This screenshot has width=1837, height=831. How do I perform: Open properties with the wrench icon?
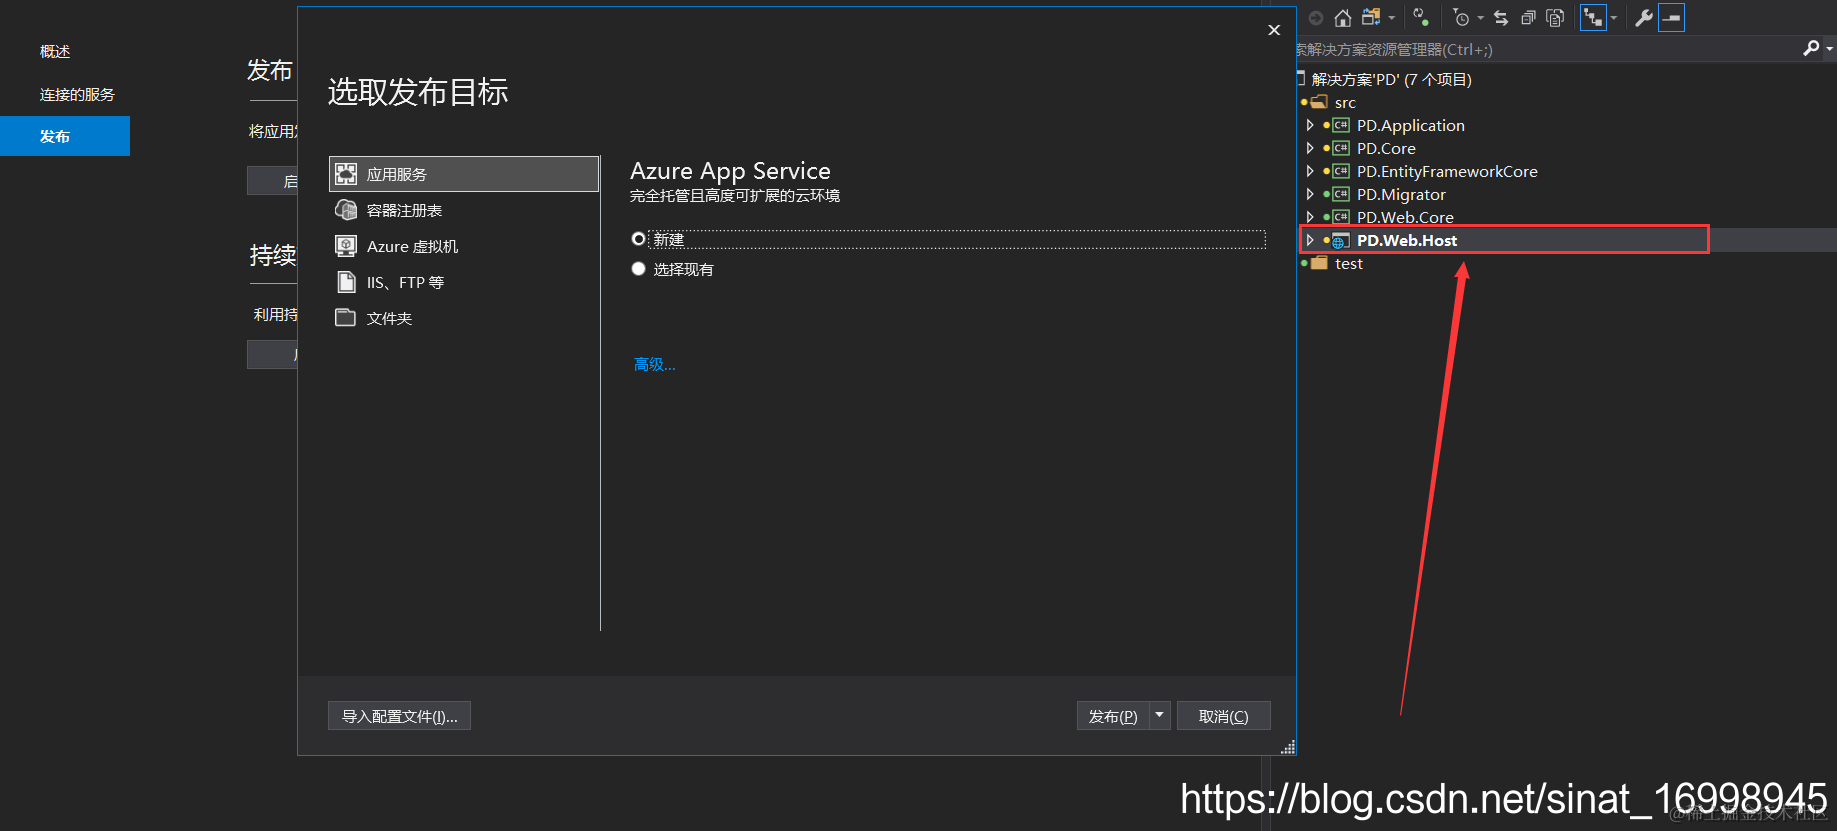[x=1643, y=18]
